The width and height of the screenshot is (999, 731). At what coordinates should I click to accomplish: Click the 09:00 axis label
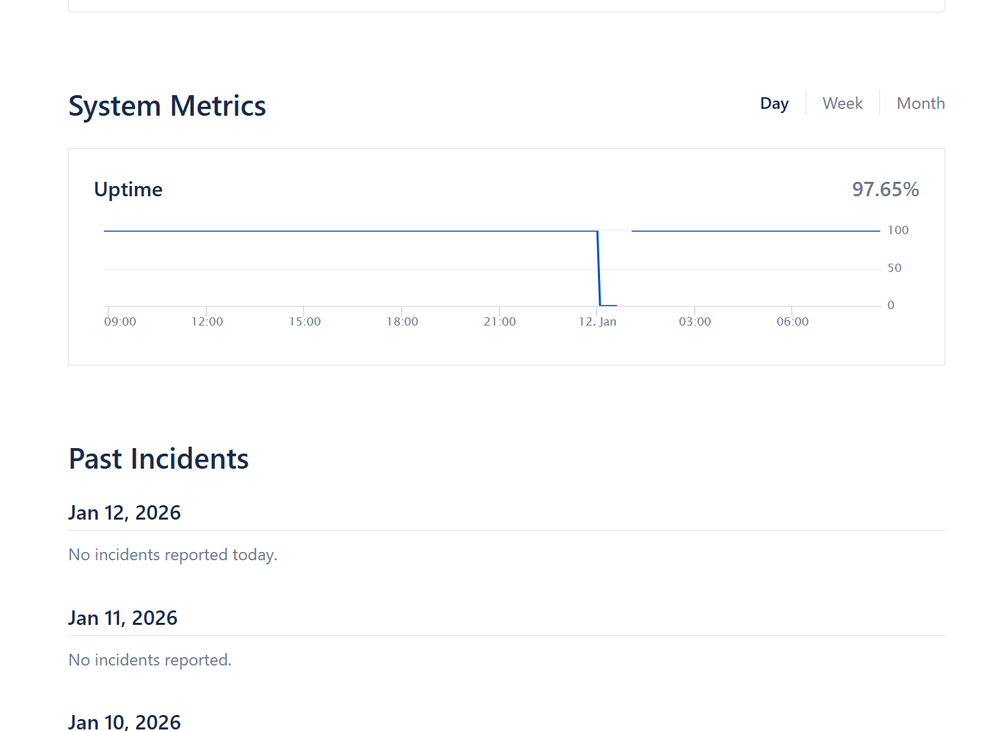120,321
